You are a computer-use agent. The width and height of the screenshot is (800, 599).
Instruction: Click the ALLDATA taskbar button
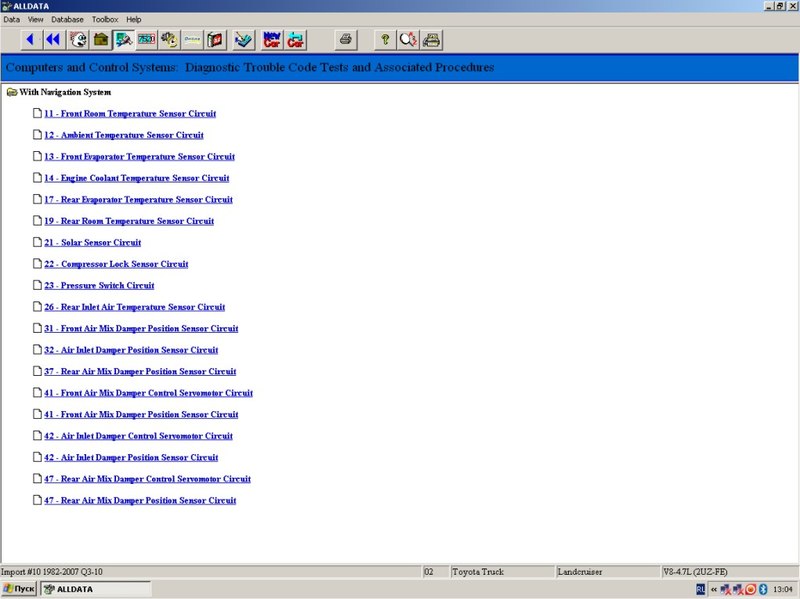tap(96, 589)
